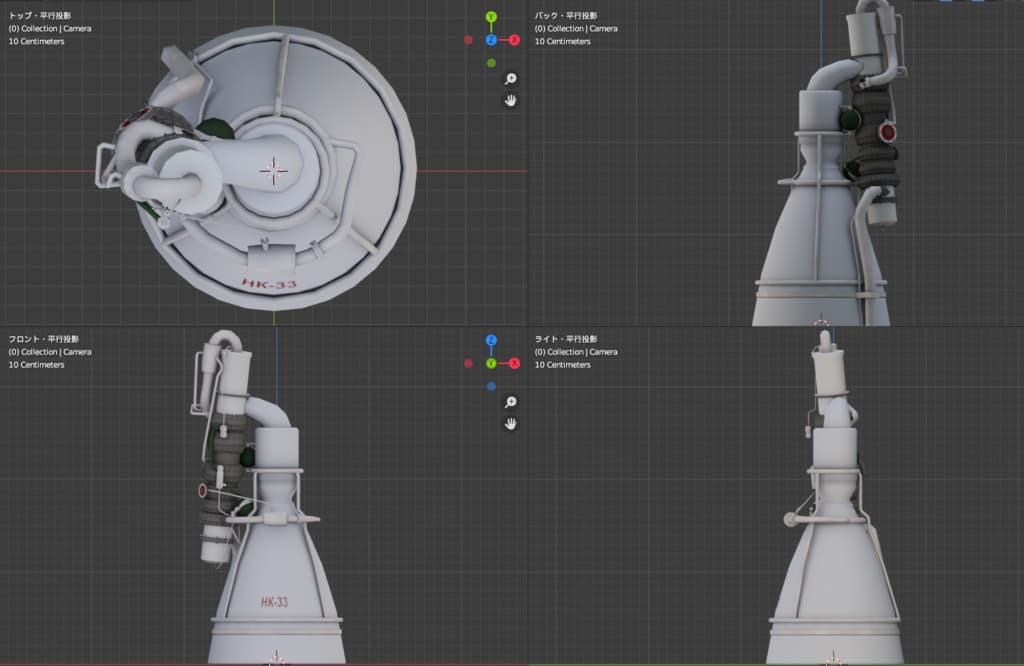Select the negative Y dot in the Top view gizmo

pyautogui.click(x=491, y=63)
